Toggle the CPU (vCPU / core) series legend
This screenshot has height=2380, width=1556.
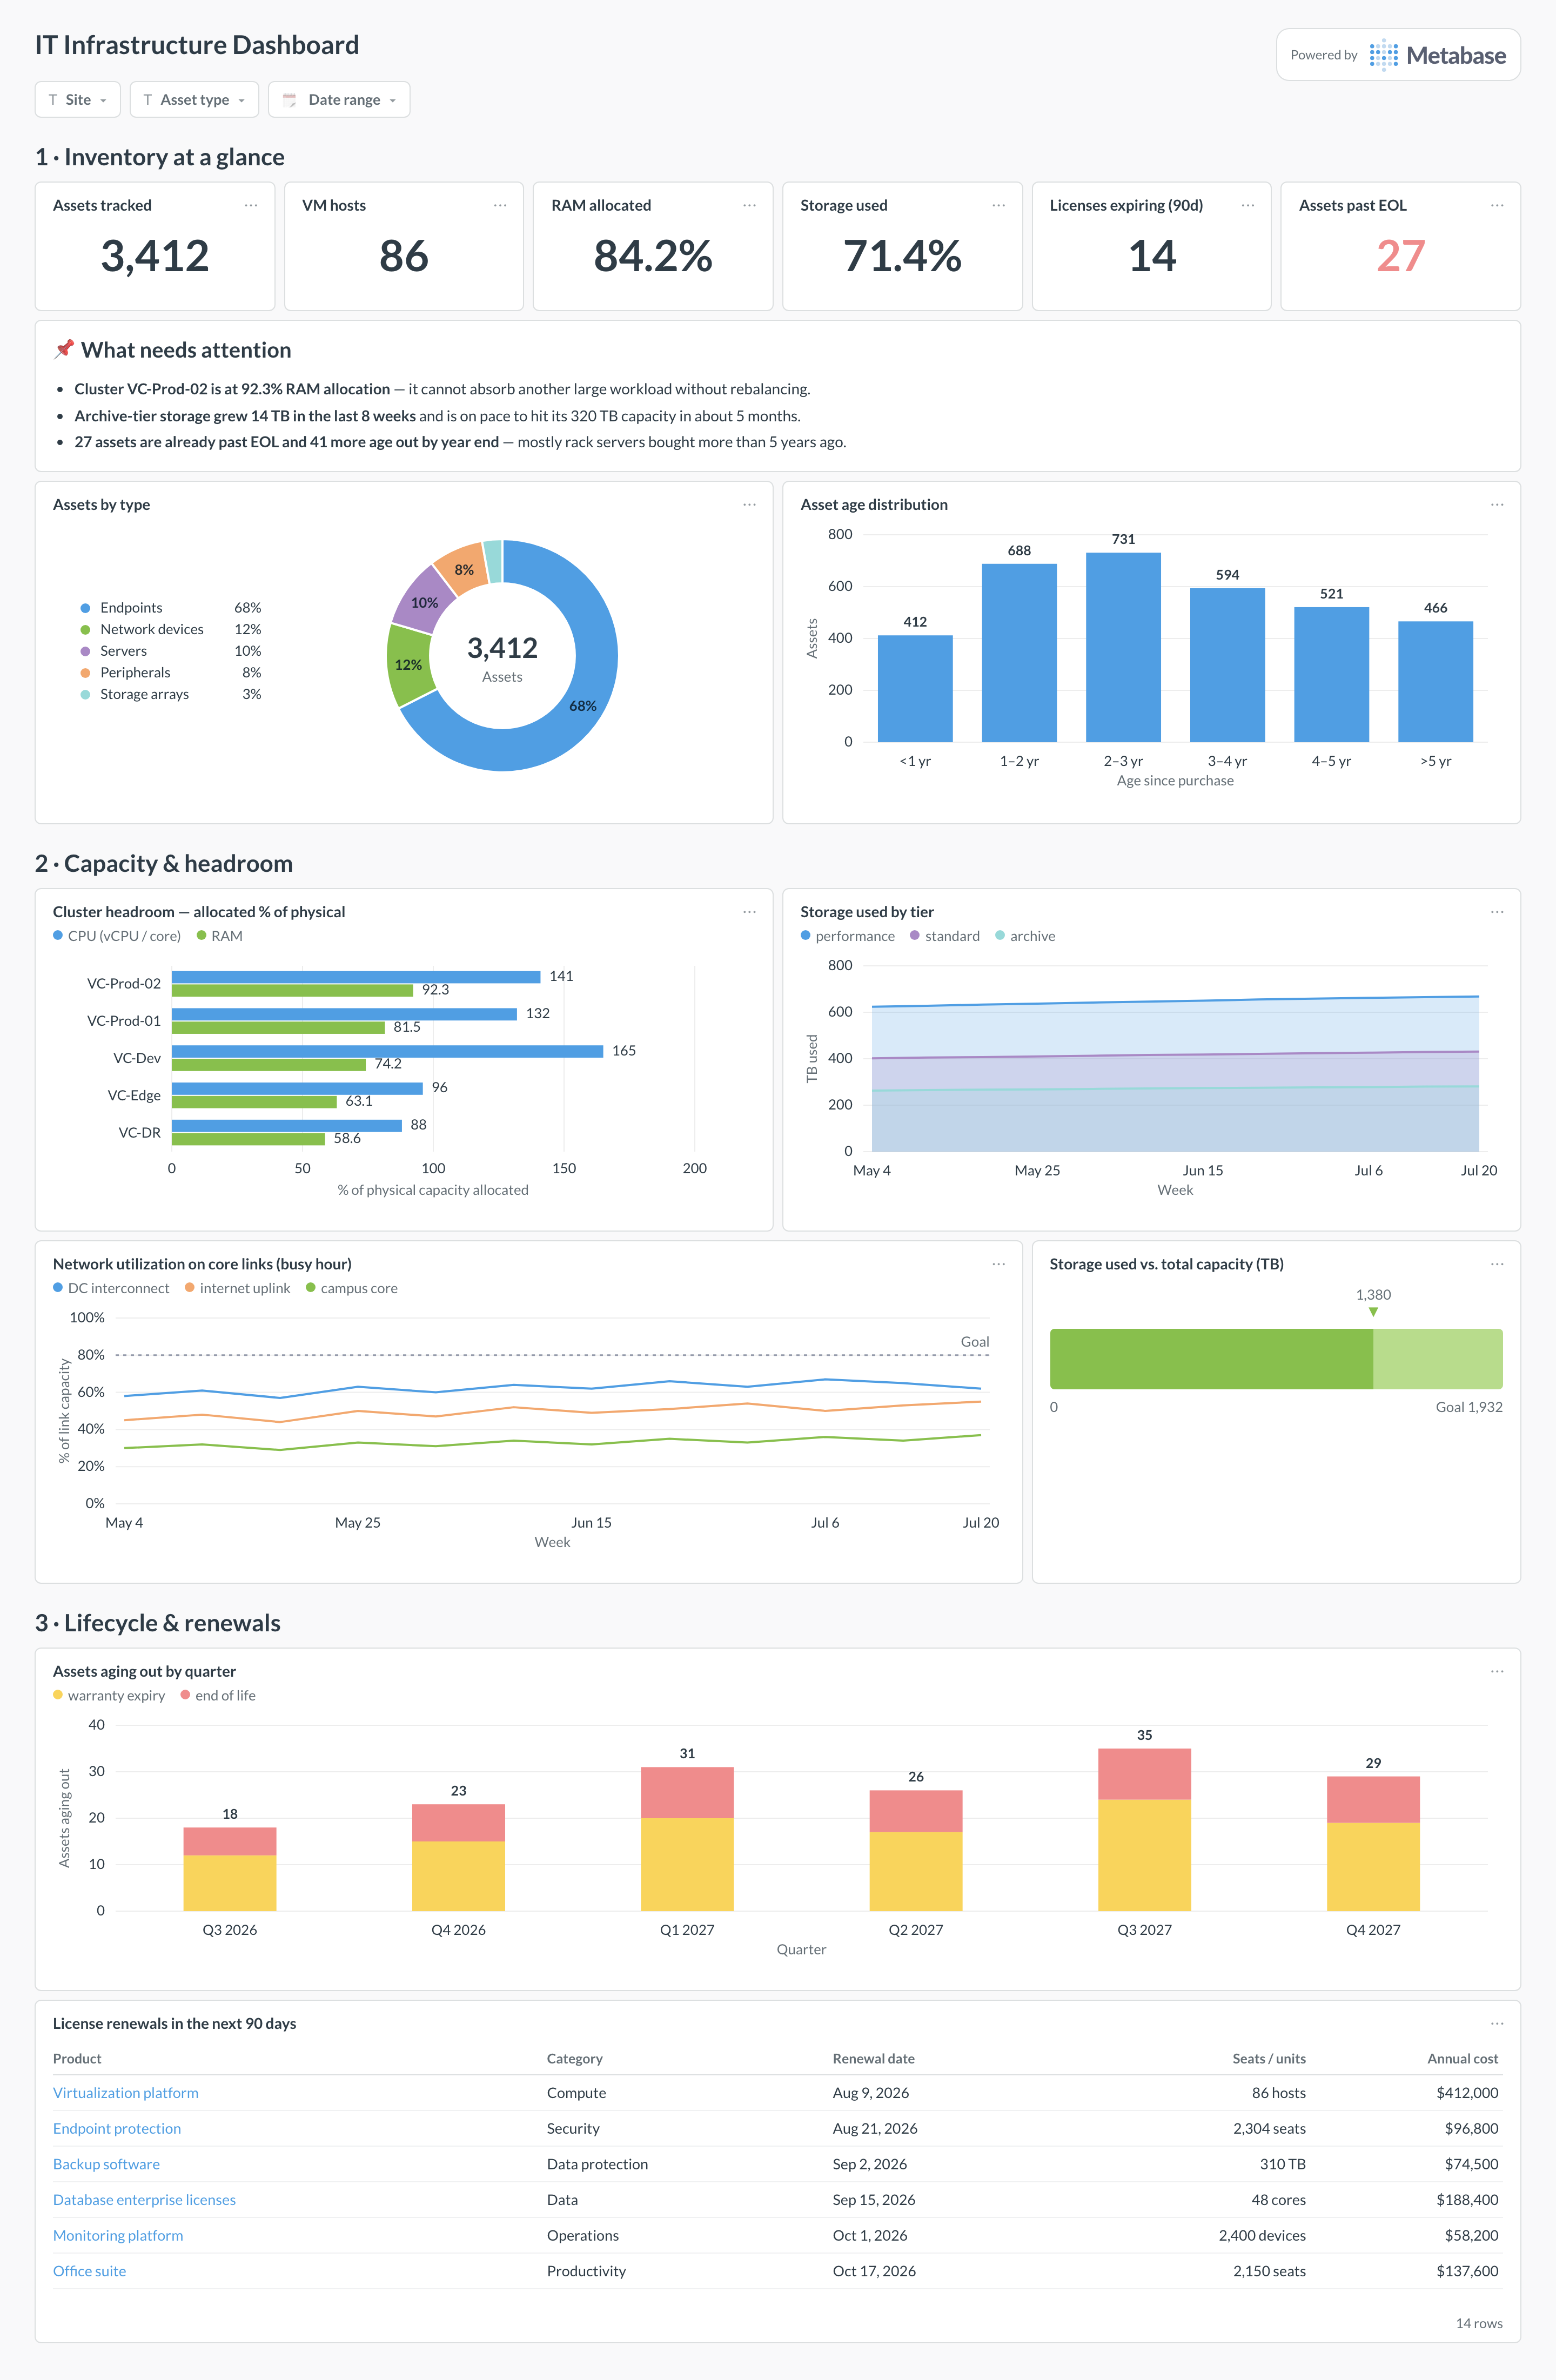117,936
